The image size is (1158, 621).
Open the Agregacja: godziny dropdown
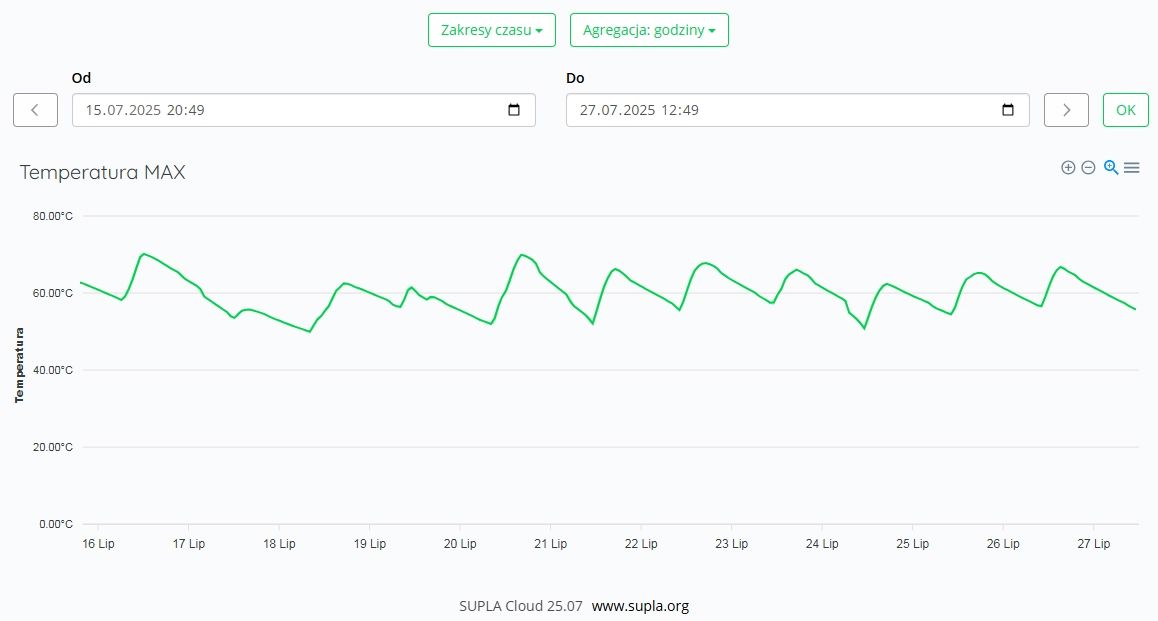coord(649,30)
